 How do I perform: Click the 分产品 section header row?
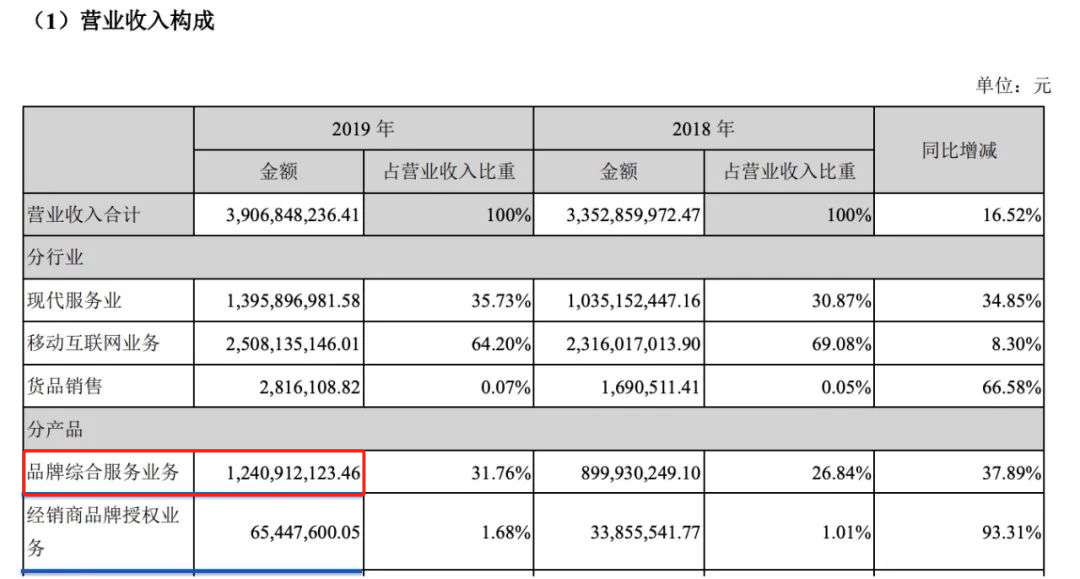click(533, 430)
